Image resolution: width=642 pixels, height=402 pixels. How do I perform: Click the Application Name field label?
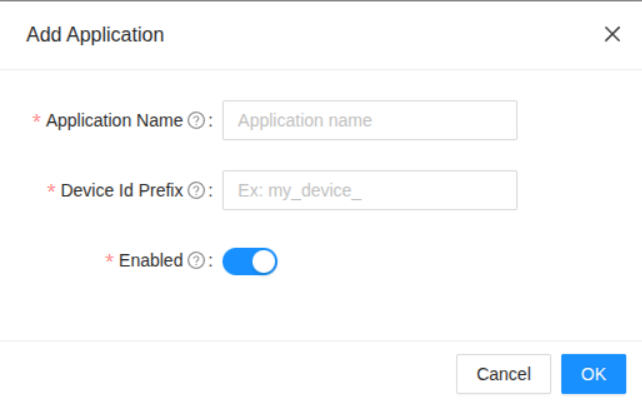coord(114,121)
